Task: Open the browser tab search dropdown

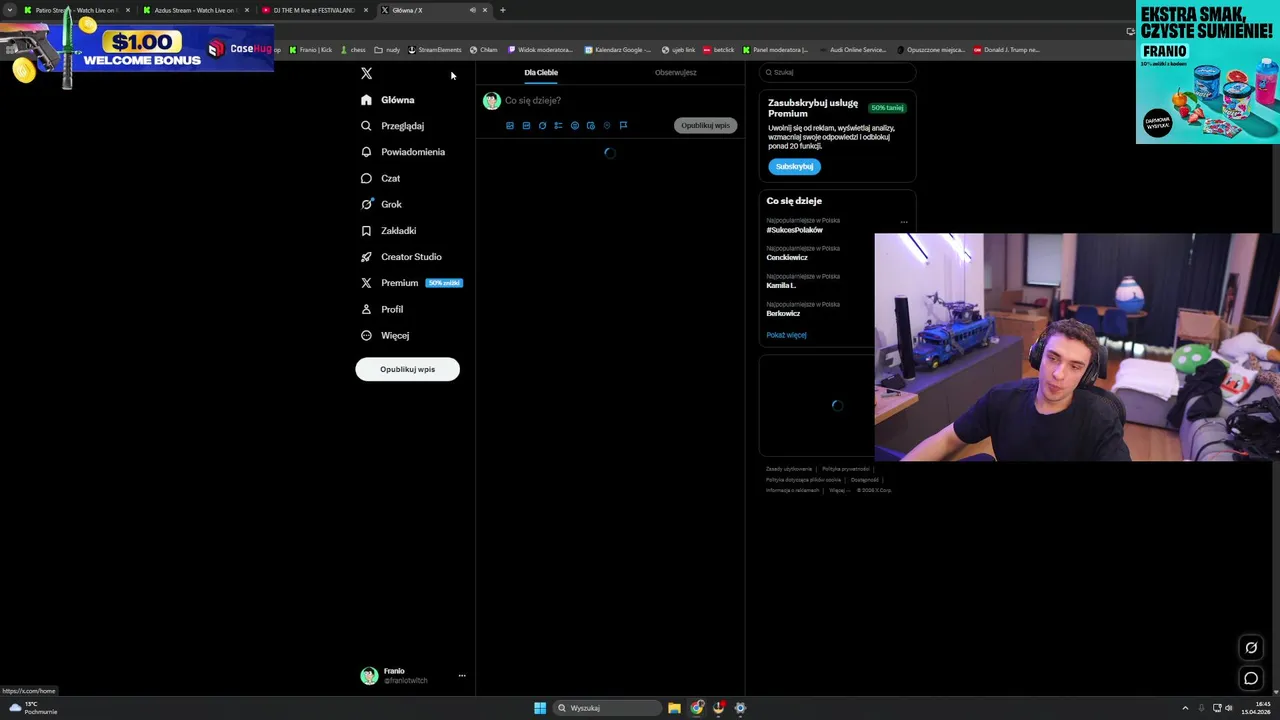Action: 10,10
